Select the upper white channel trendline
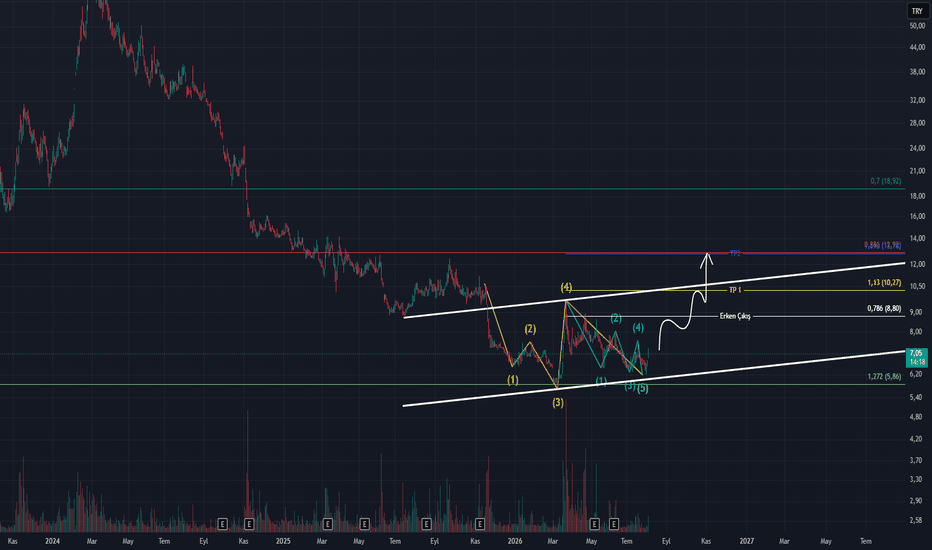The image size is (932, 550). (x=654, y=290)
